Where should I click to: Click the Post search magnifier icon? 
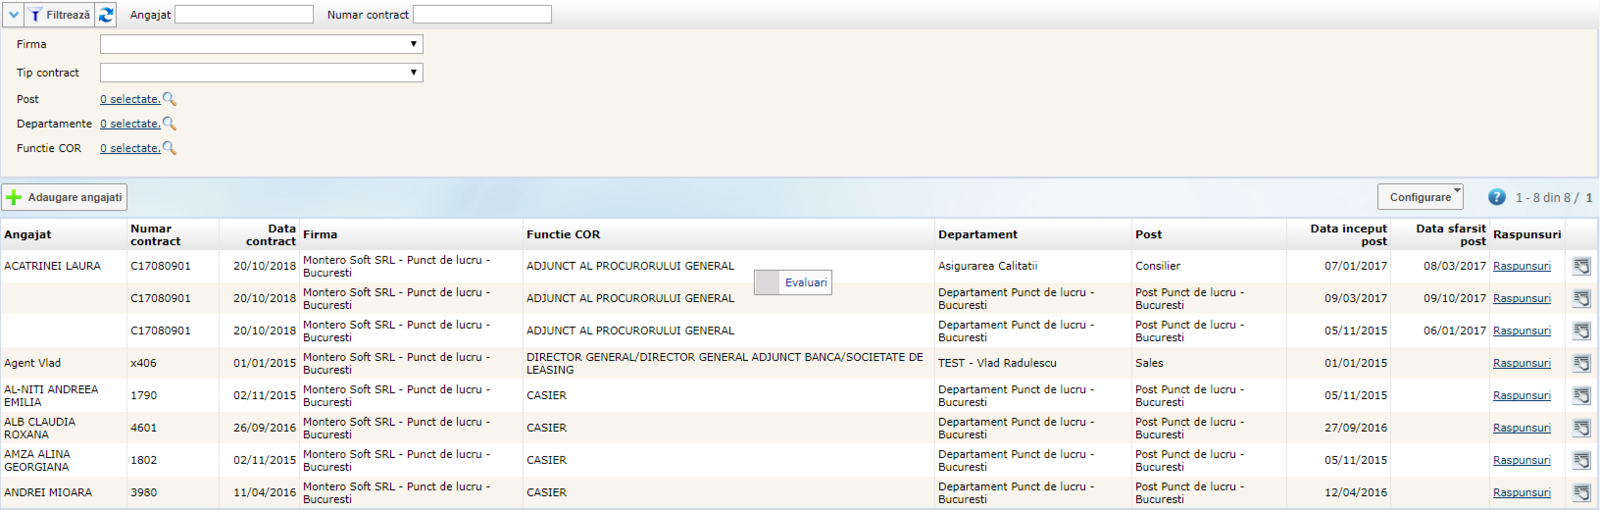tap(169, 99)
